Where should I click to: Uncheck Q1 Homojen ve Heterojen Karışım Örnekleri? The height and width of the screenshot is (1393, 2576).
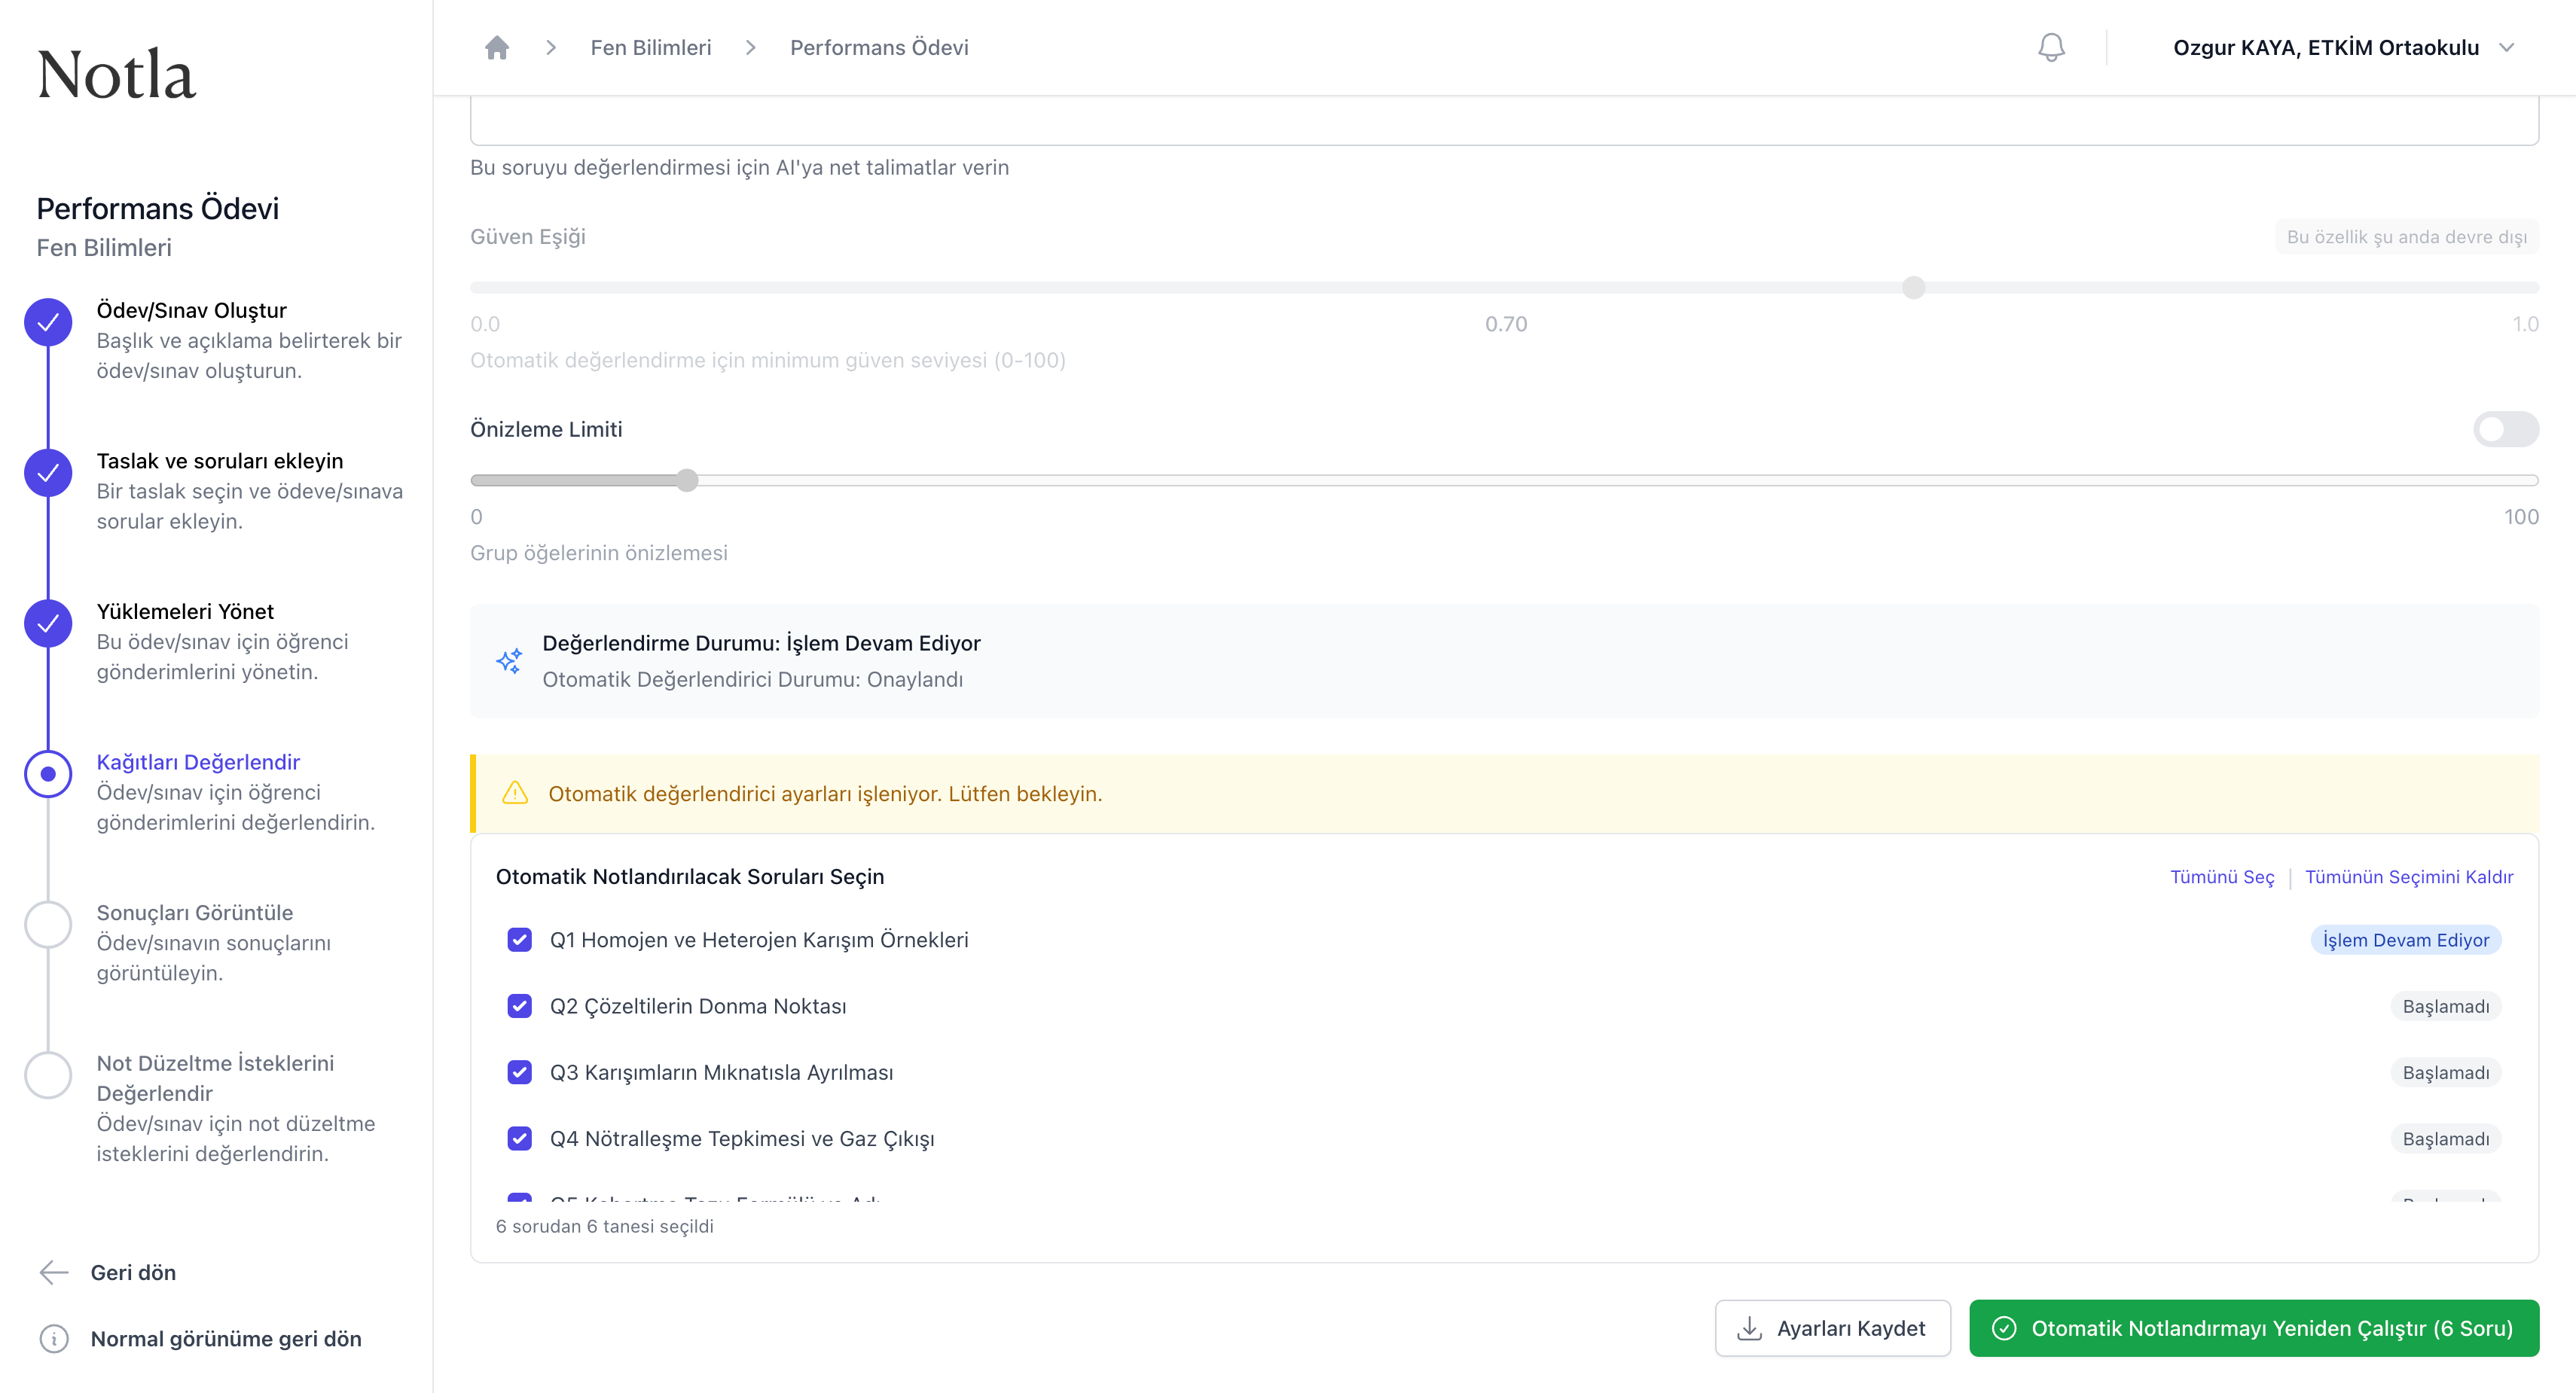pos(519,940)
